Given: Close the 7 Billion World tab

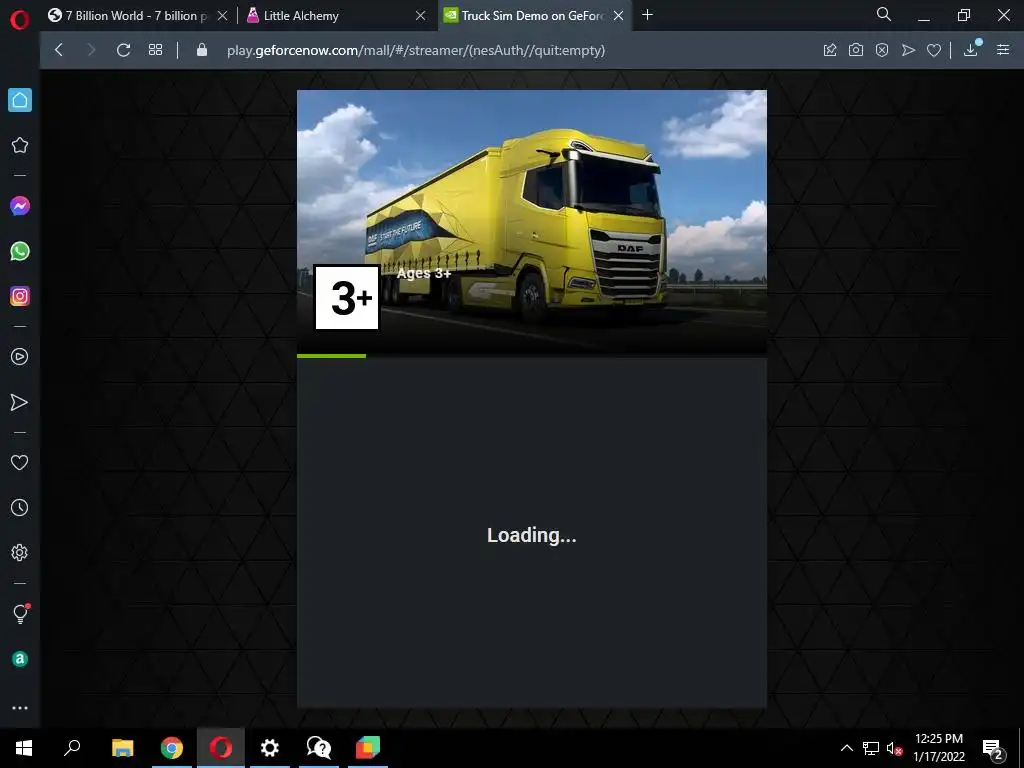Looking at the screenshot, I should coord(222,16).
